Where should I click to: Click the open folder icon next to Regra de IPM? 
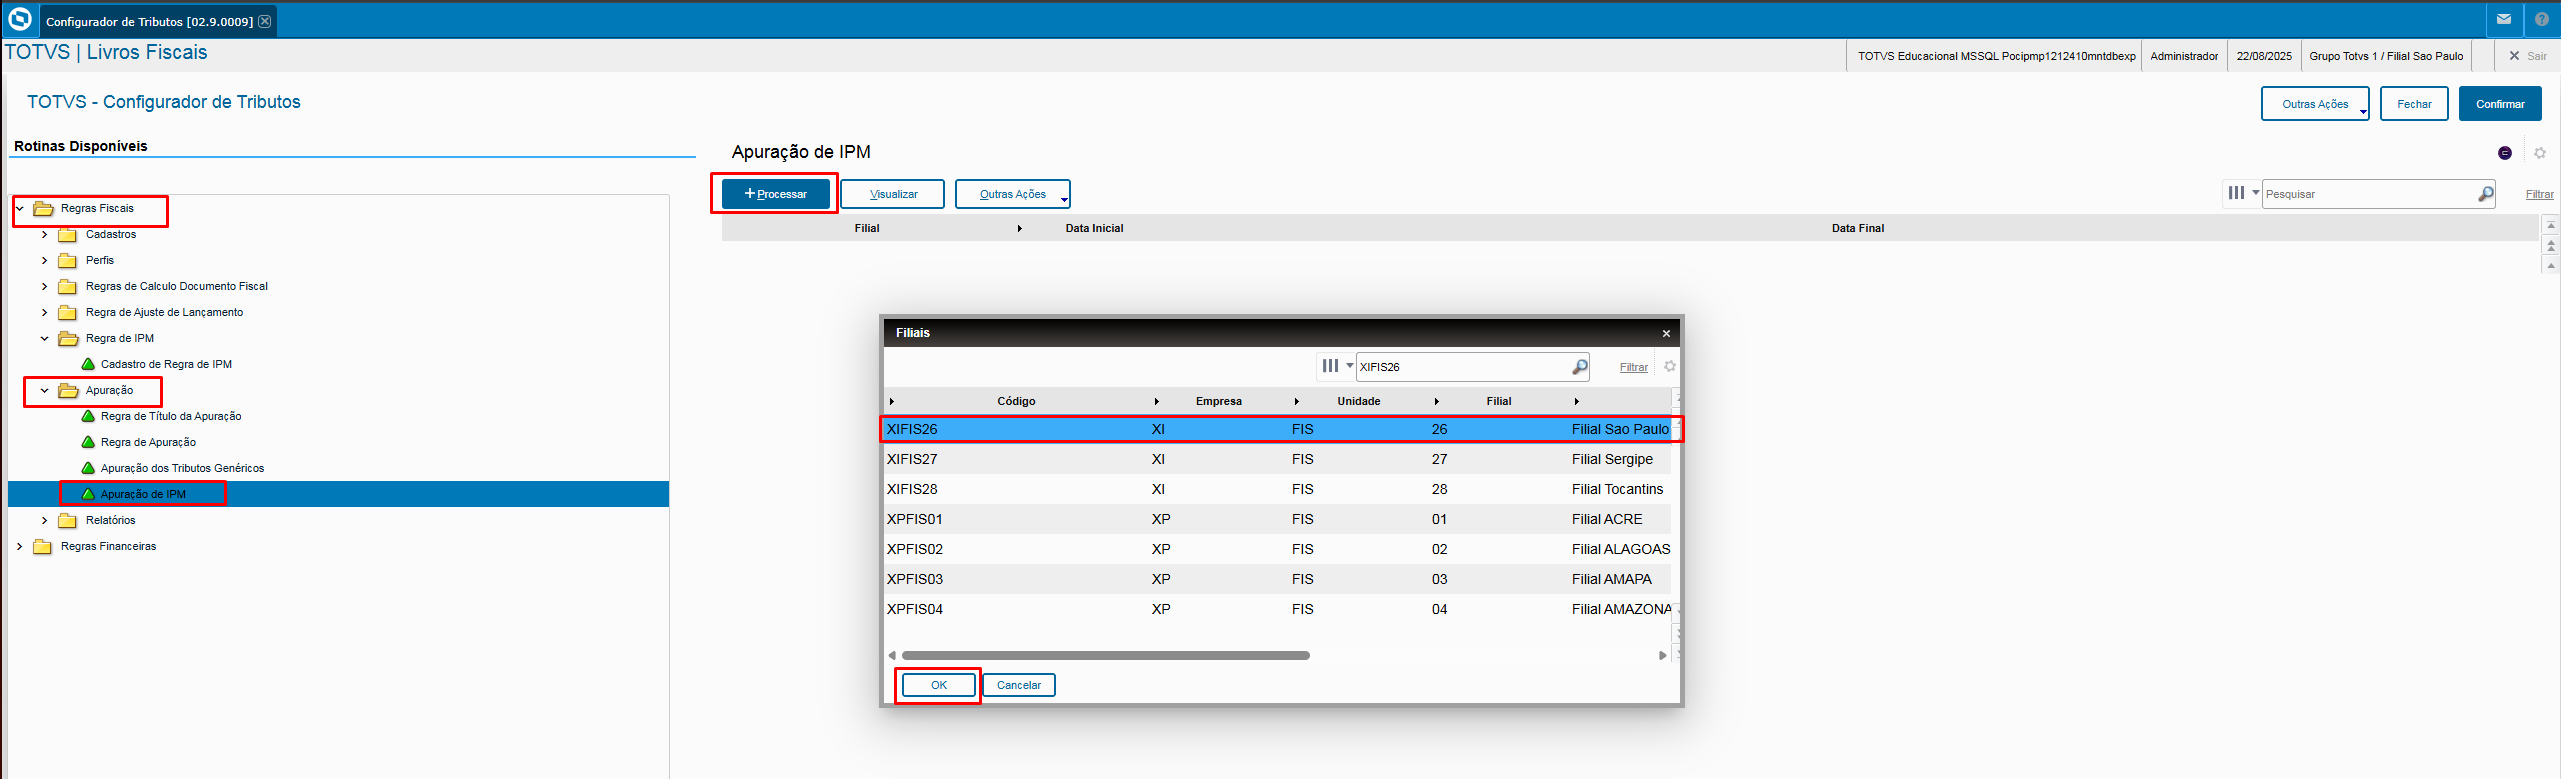click(x=68, y=339)
